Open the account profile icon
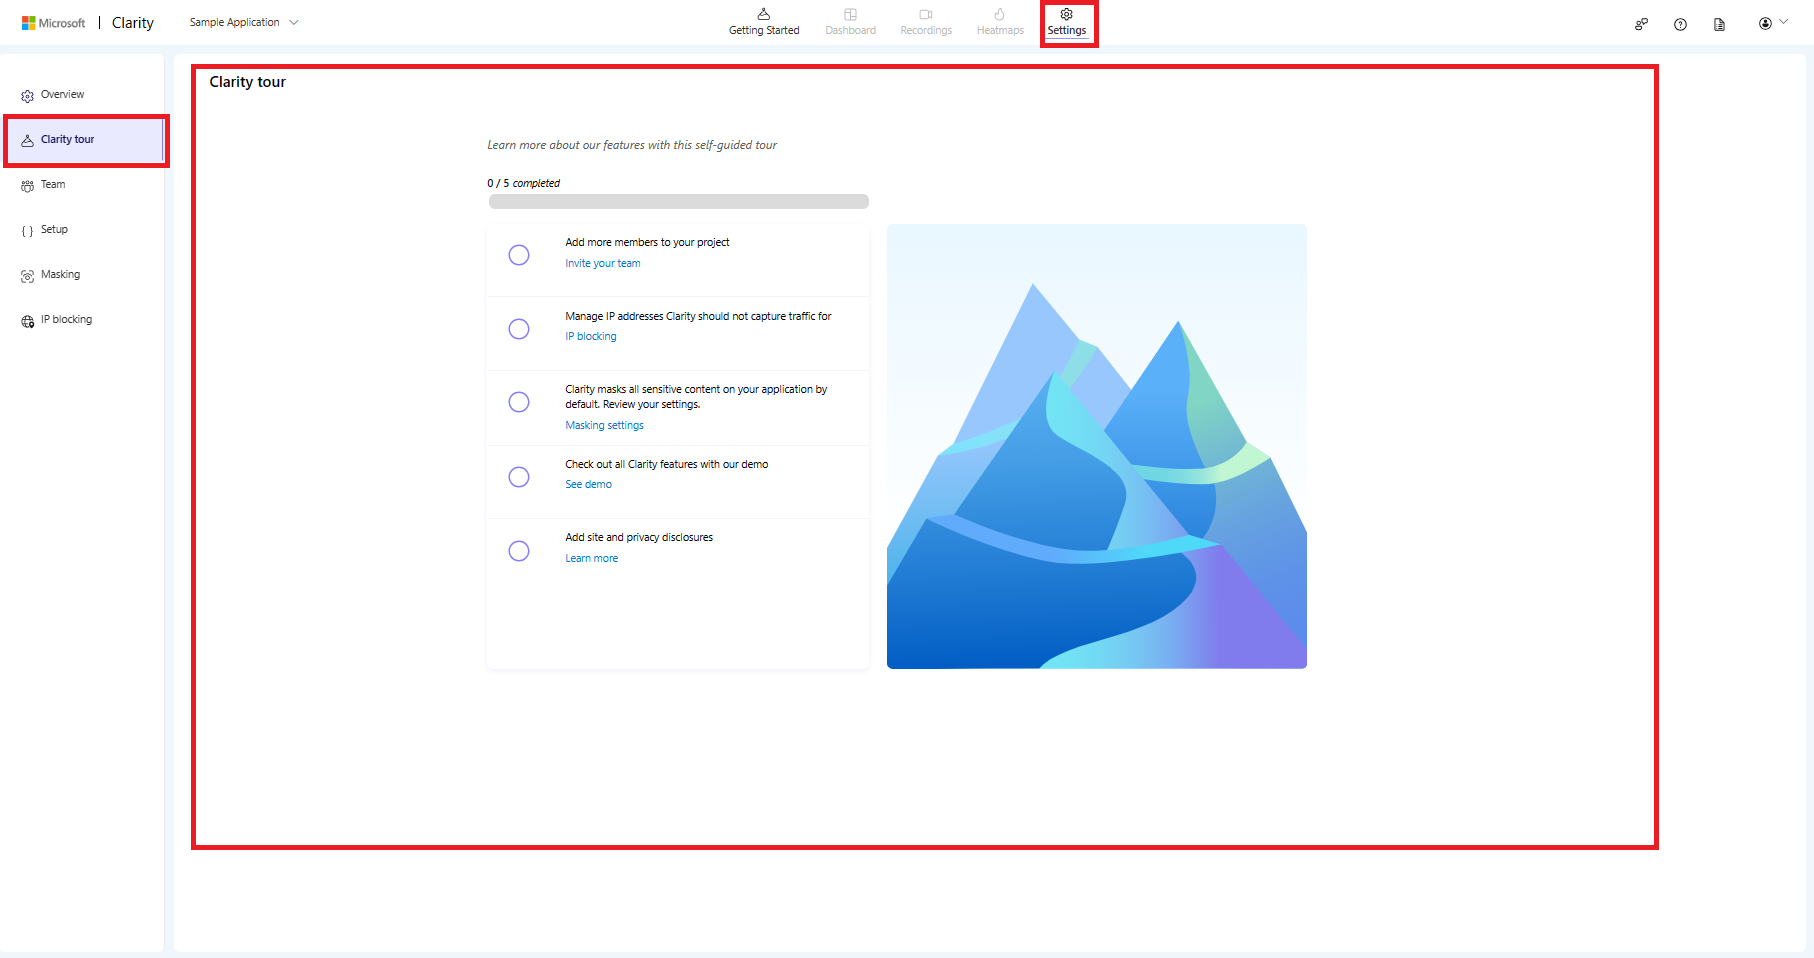The height and width of the screenshot is (958, 1814). [x=1766, y=24]
